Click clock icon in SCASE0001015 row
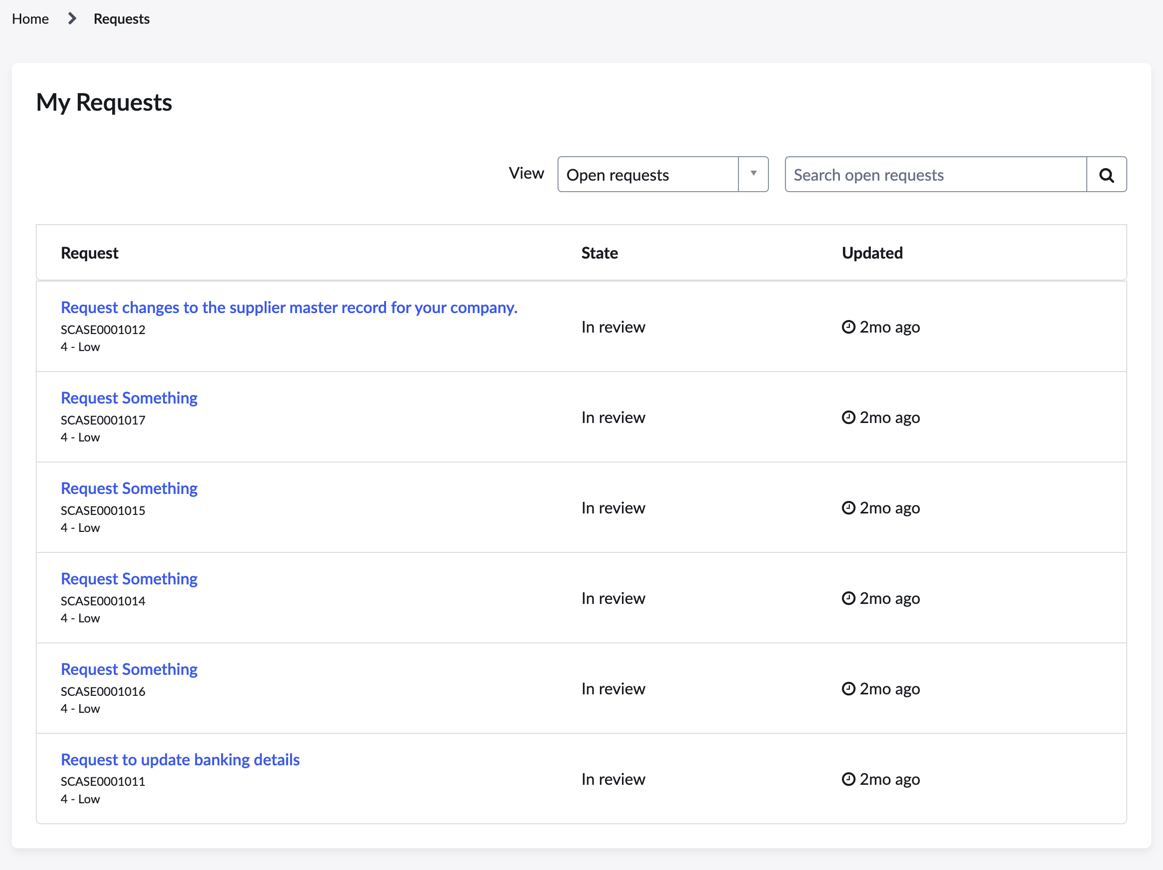This screenshot has width=1163, height=870. [x=849, y=507]
